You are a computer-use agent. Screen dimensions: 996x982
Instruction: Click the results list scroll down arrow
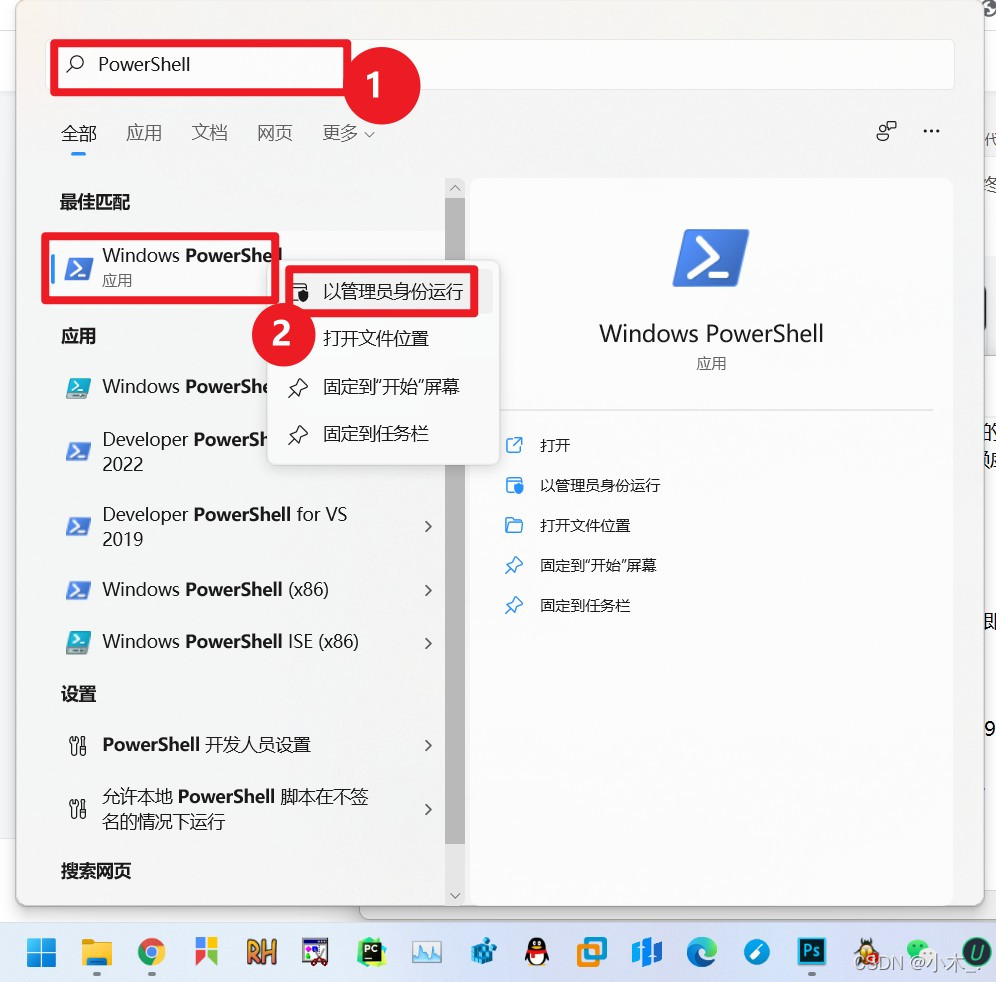[455, 896]
